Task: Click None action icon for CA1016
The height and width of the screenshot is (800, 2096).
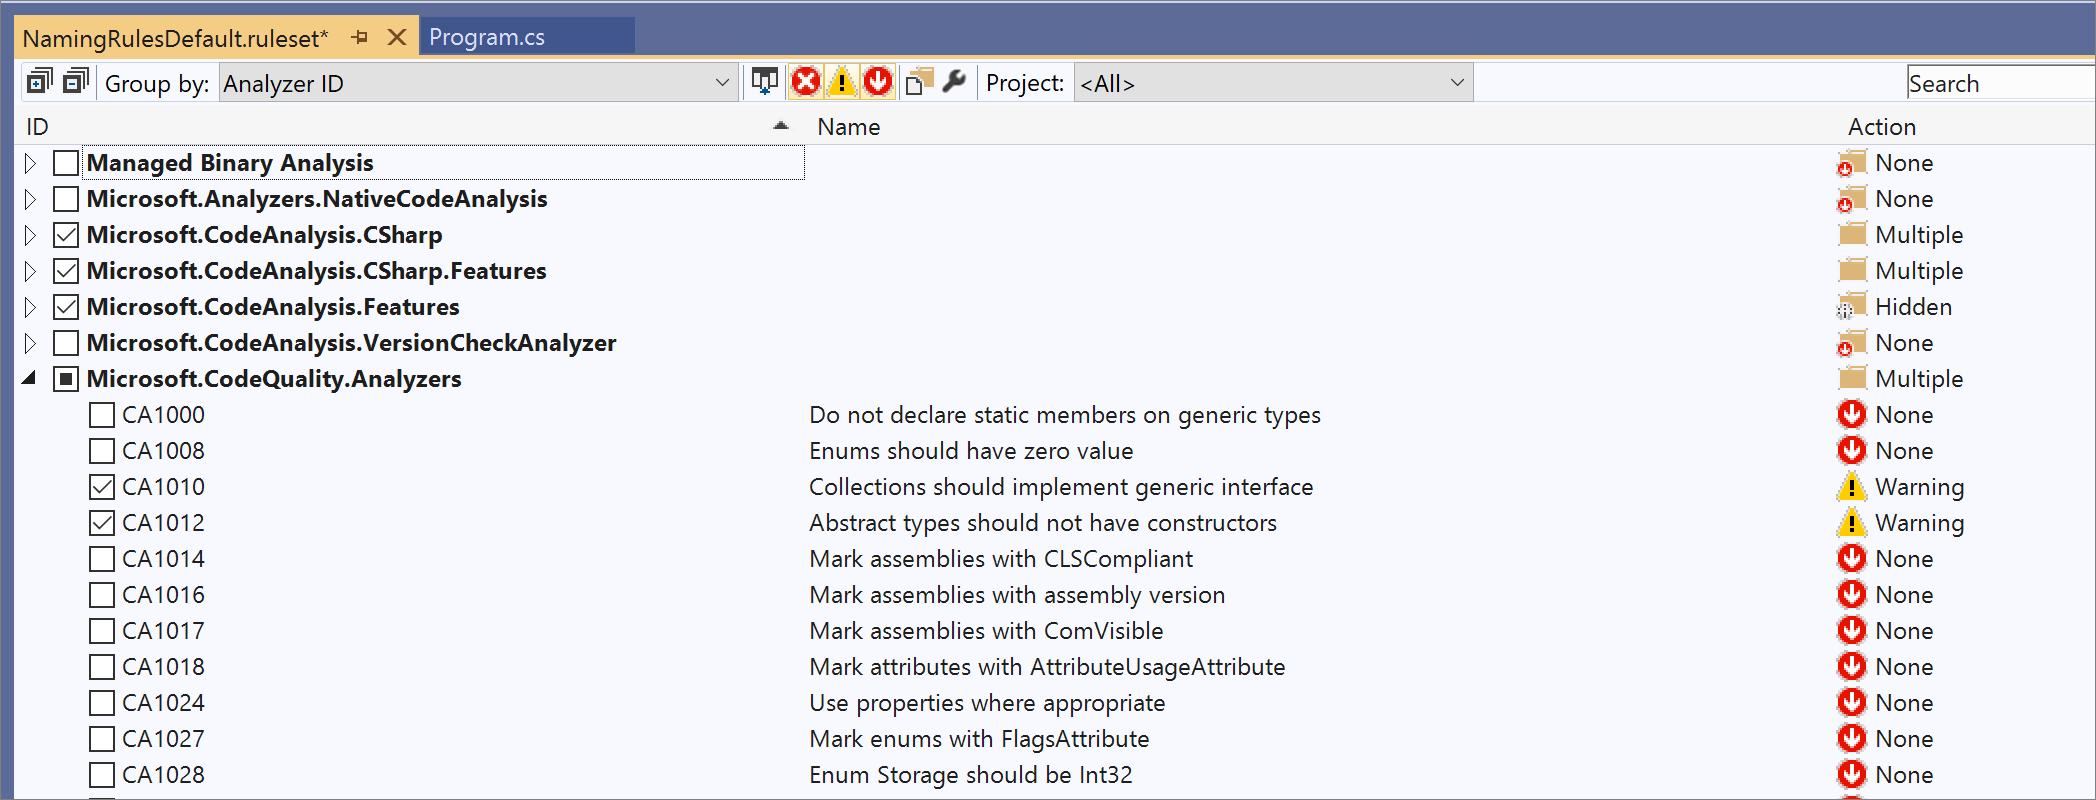Action: click(1852, 595)
